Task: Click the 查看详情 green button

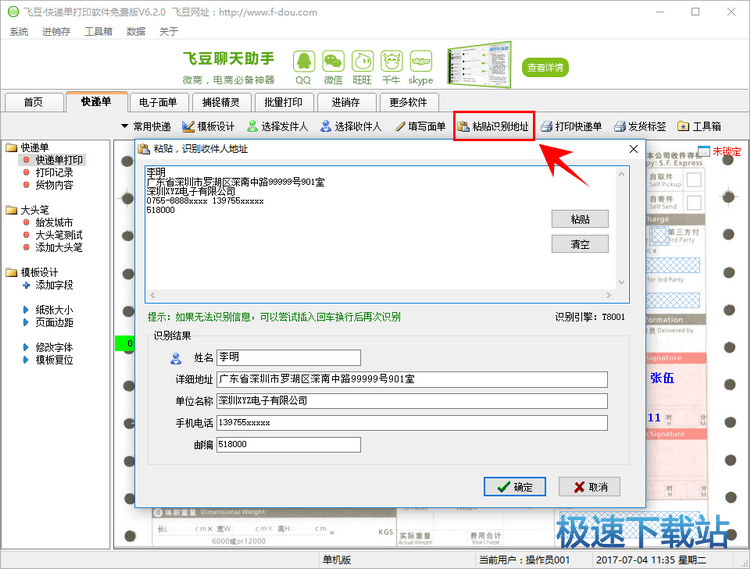Action: (x=545, y=68)
